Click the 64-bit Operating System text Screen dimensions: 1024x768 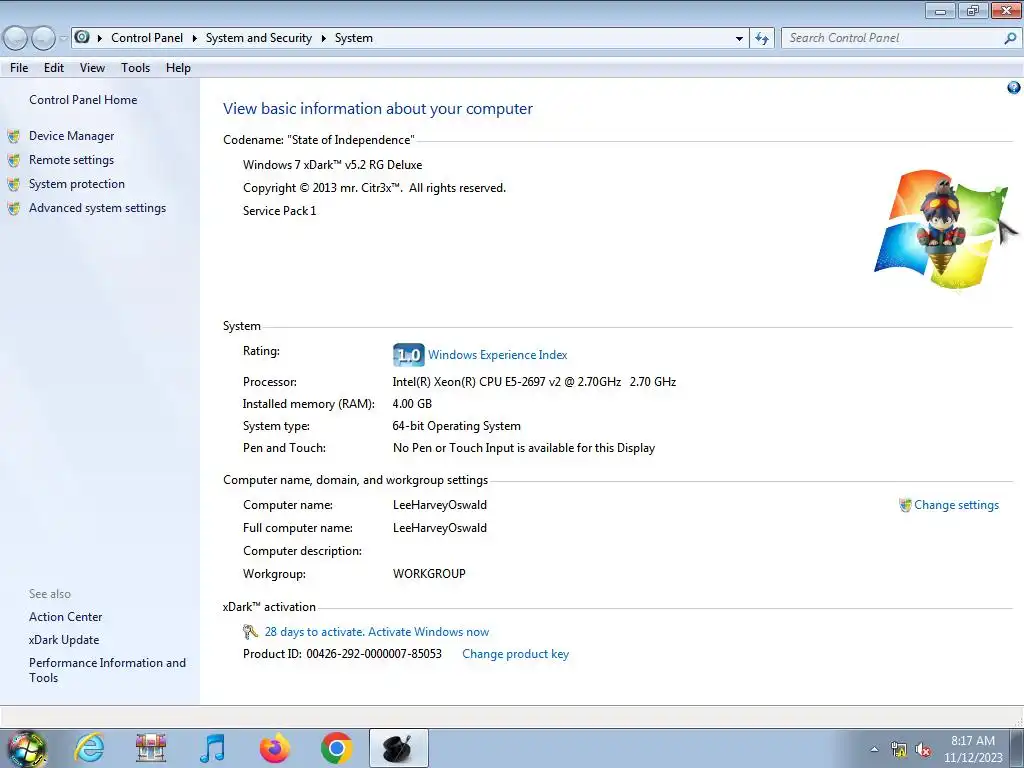point(456,426)
